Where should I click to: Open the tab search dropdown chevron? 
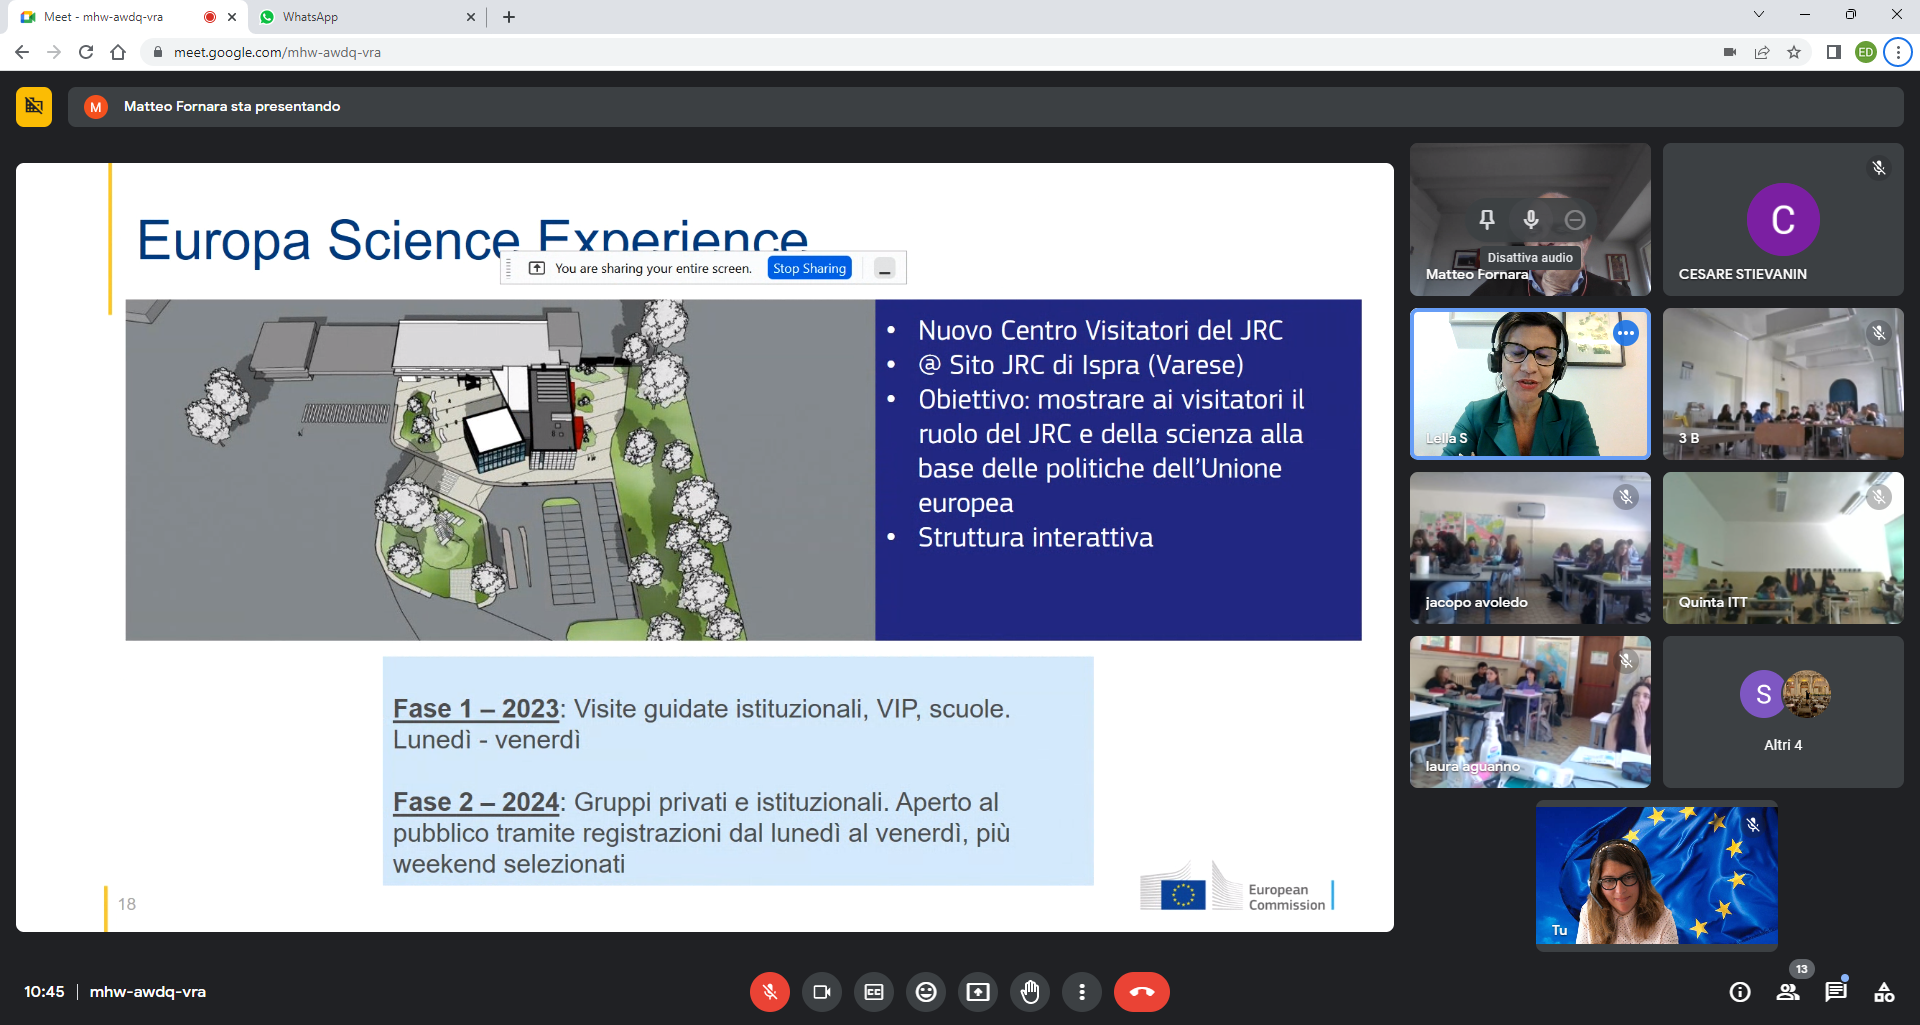(x=1759, y=14)
